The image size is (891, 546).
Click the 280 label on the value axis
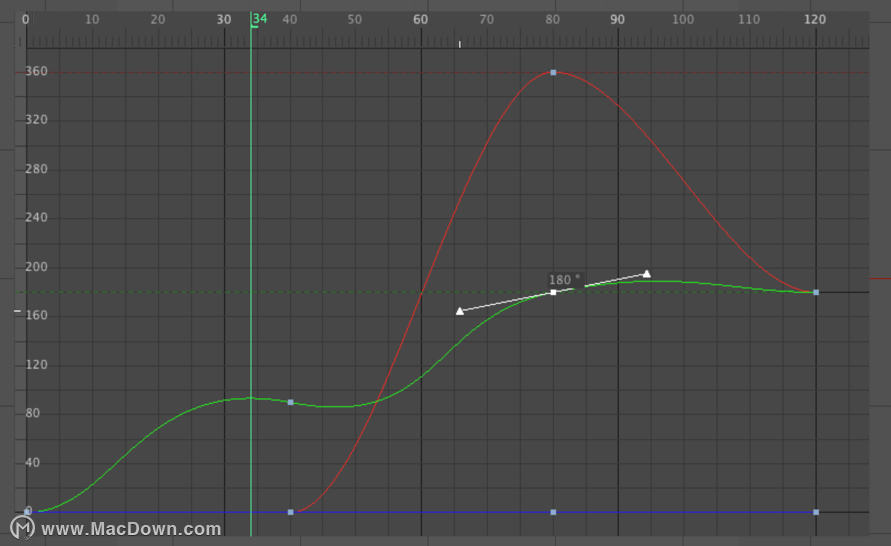[36, 169]
